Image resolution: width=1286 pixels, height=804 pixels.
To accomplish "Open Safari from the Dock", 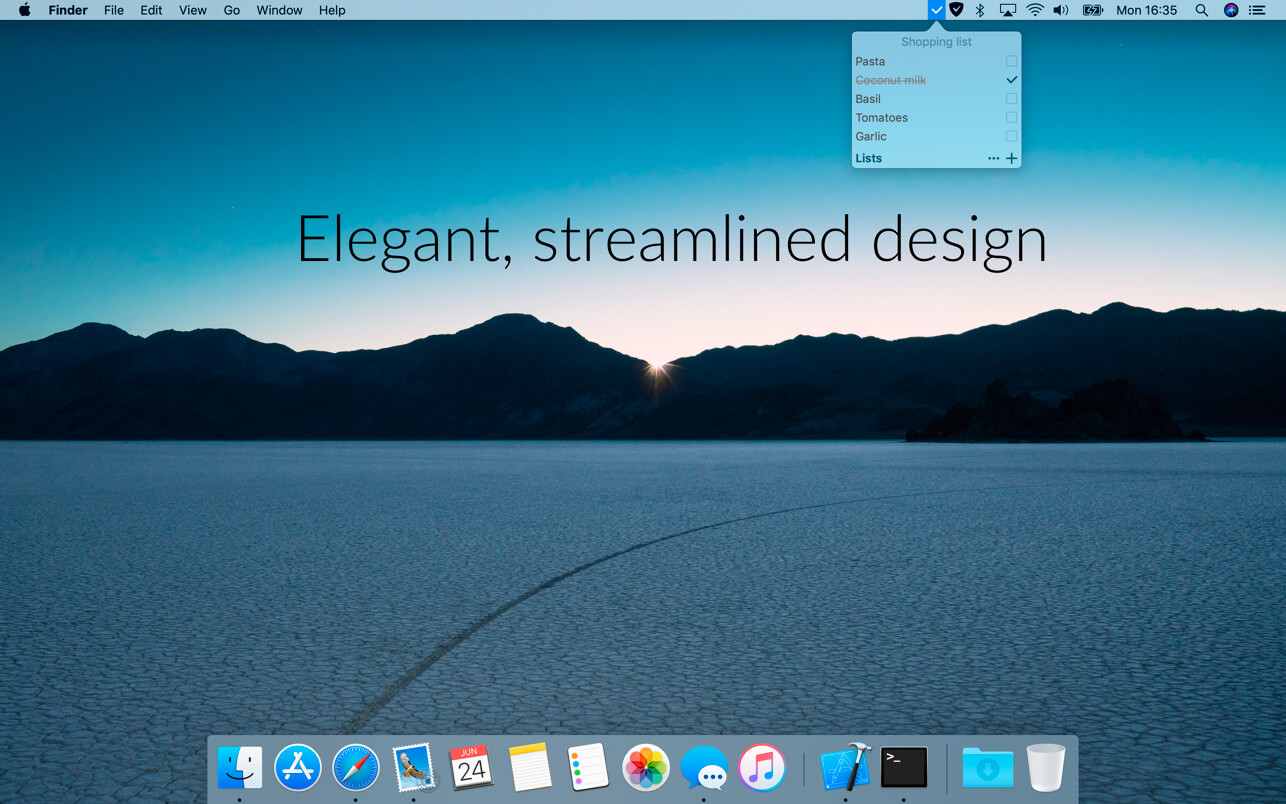I will 356,768.
